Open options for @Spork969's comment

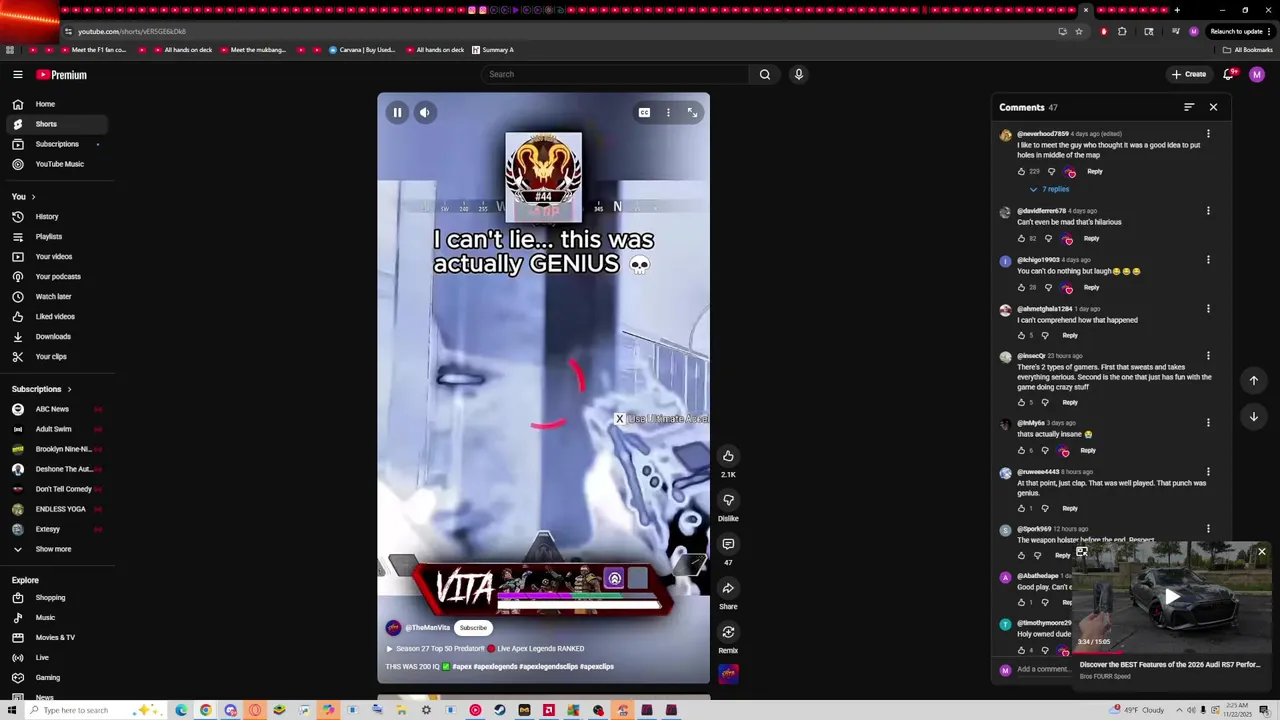(x=1208, y=529)
